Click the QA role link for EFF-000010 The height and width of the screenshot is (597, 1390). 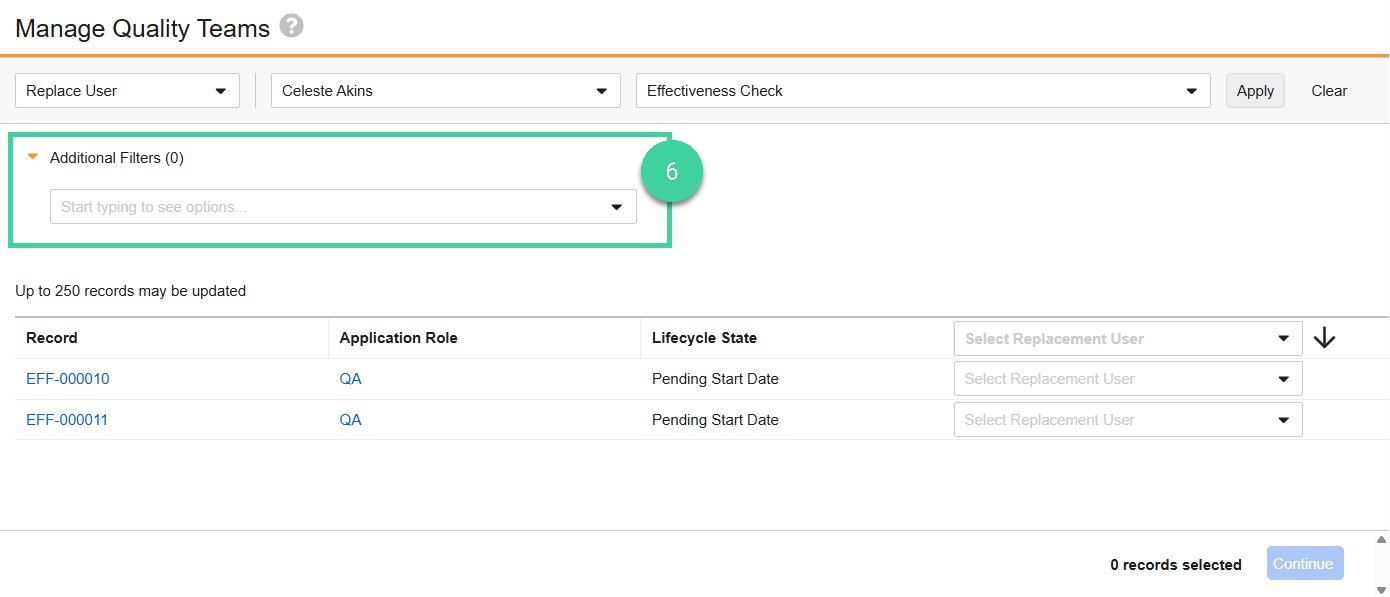(350, 378)
